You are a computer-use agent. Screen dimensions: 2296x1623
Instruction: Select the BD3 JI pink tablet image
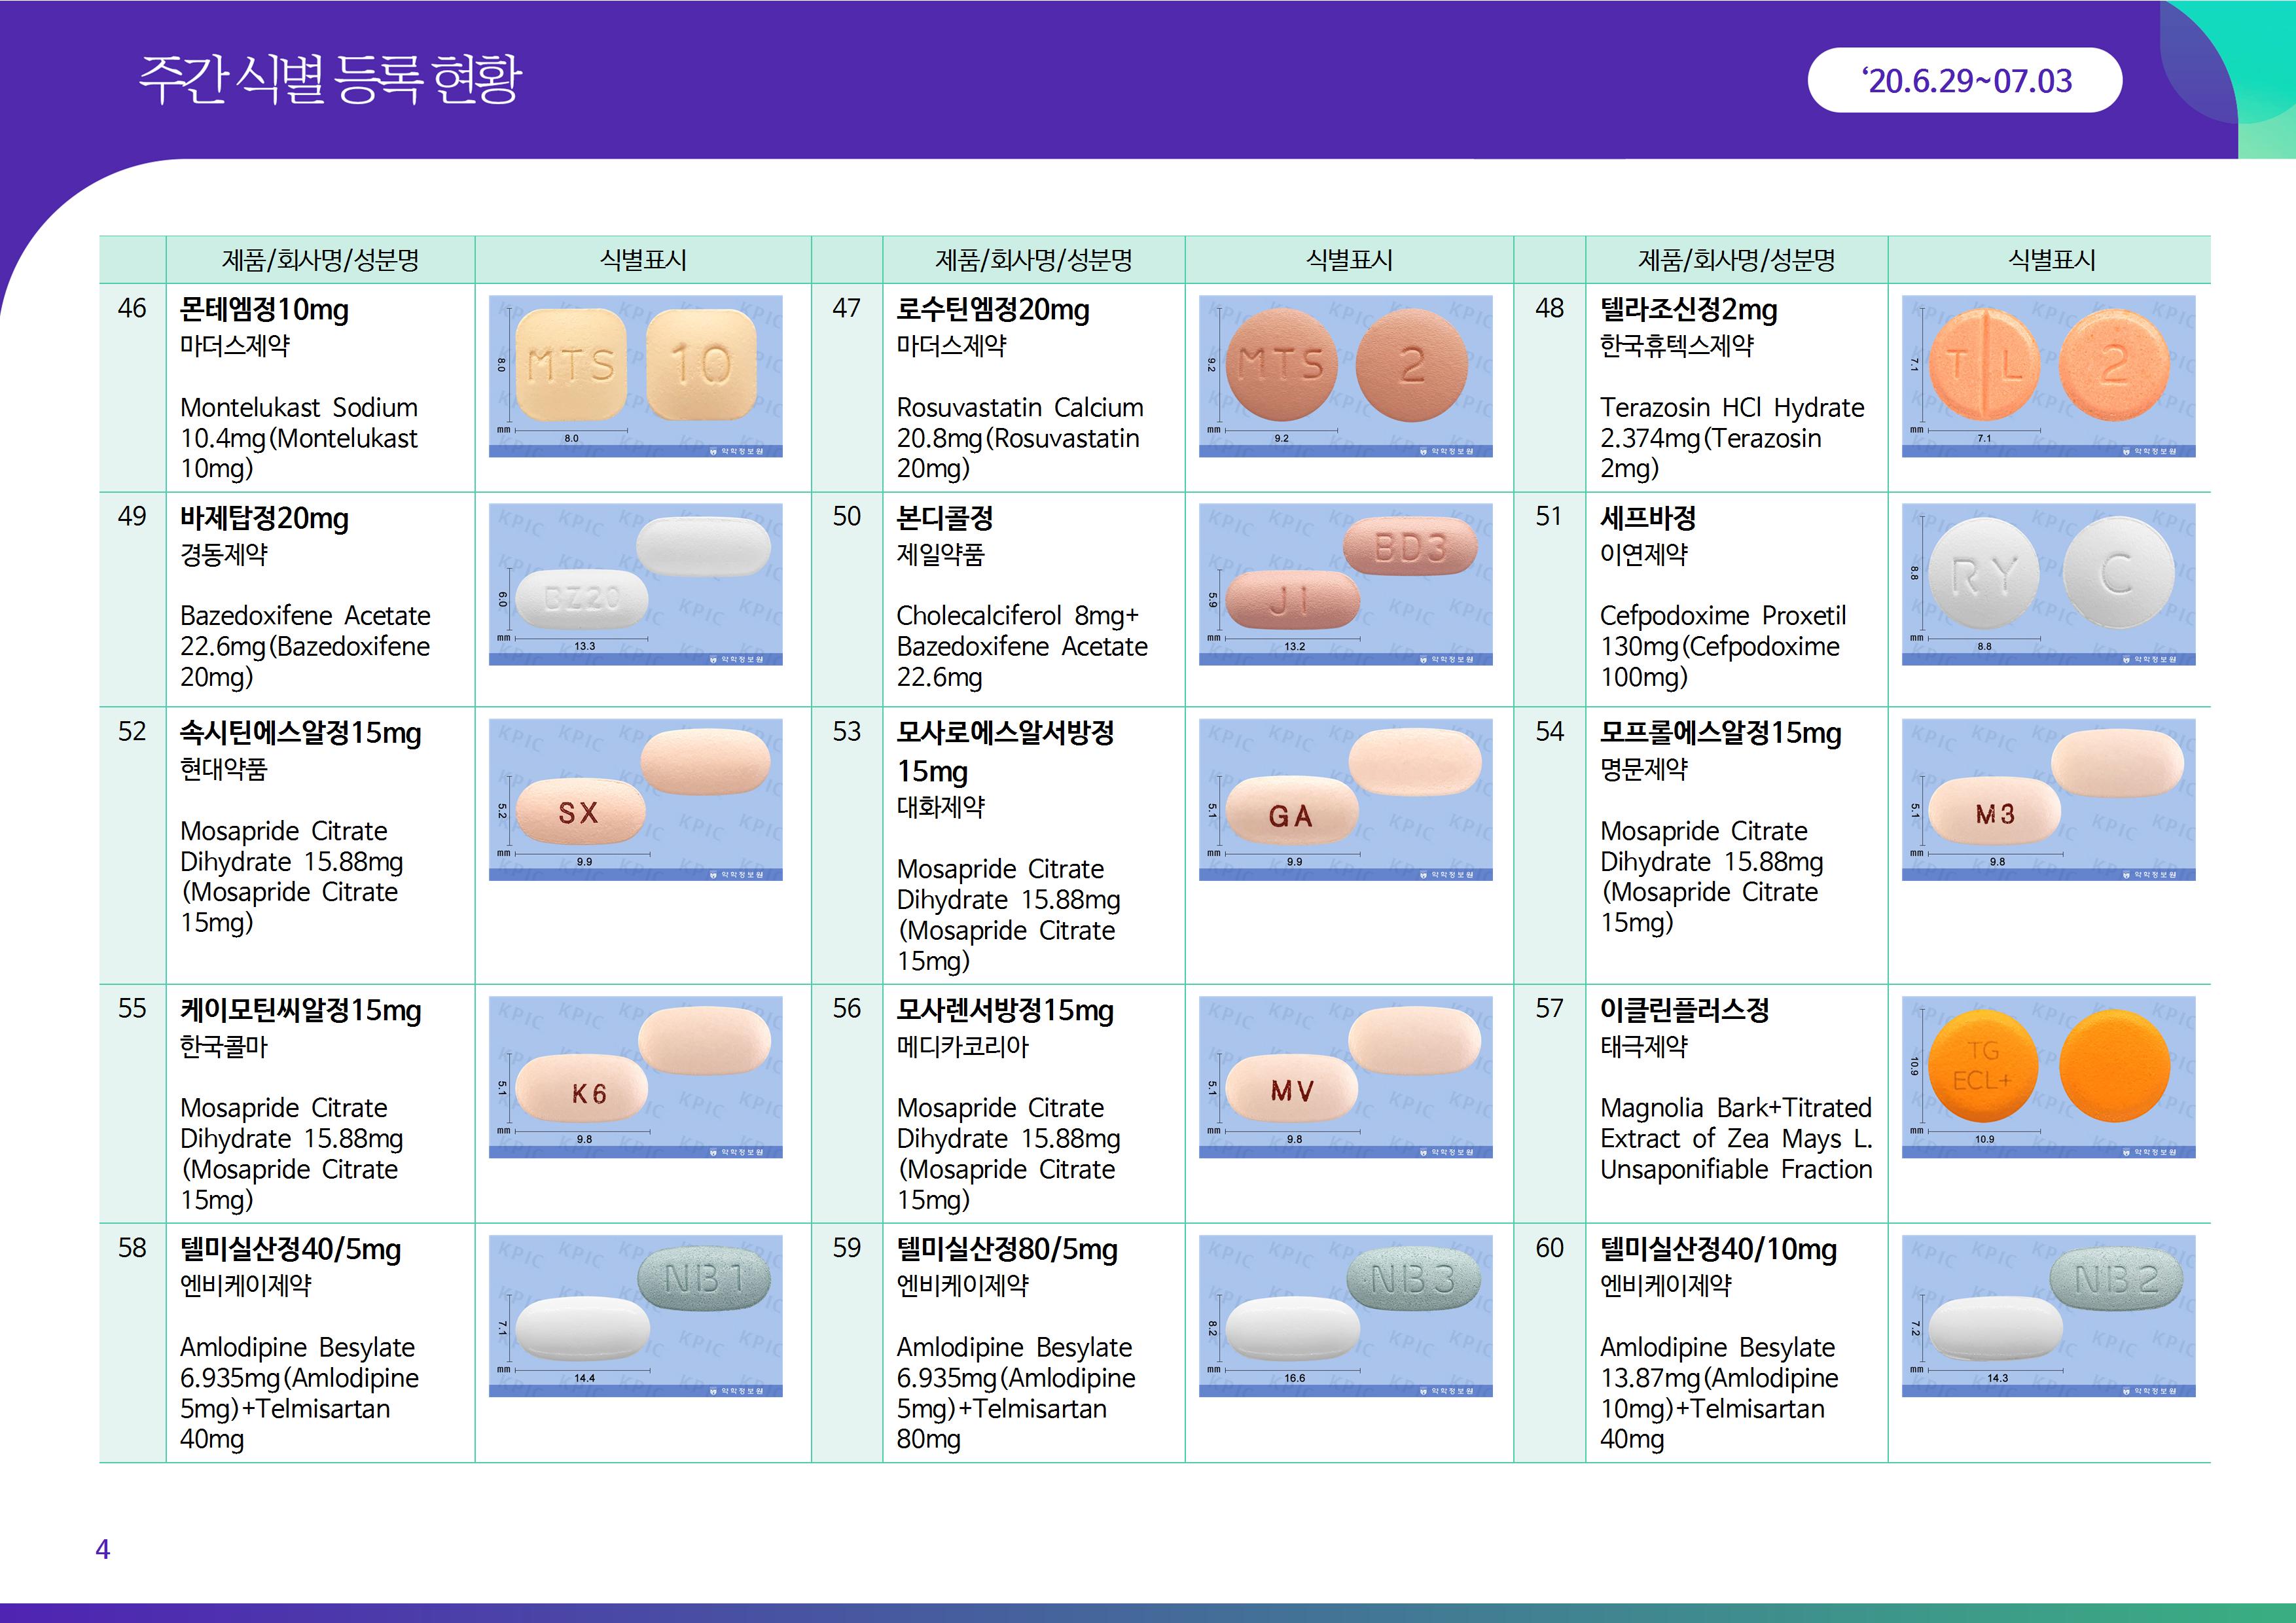[x=1345, y=584]
